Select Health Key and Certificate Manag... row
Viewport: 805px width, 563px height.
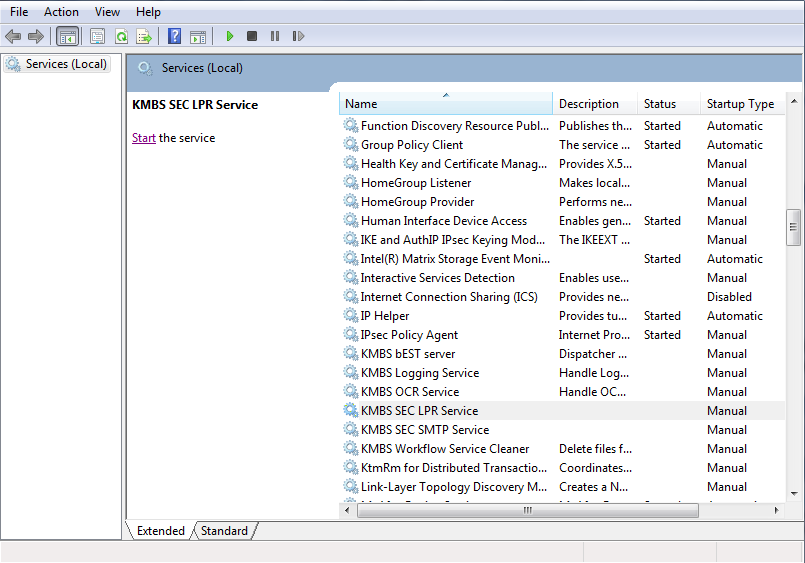[563, 163]
